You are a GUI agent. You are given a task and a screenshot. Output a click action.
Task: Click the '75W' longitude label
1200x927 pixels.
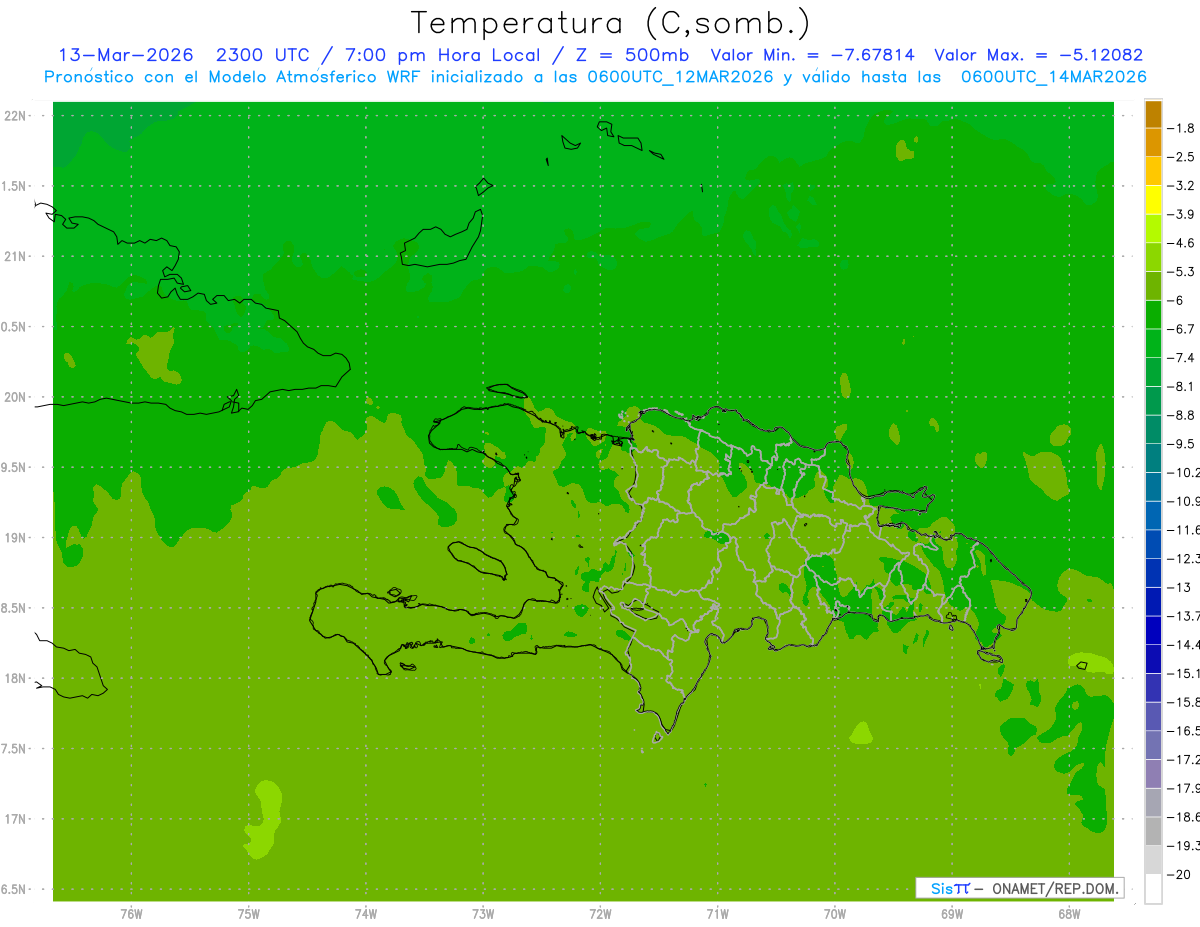coord(249,913)
